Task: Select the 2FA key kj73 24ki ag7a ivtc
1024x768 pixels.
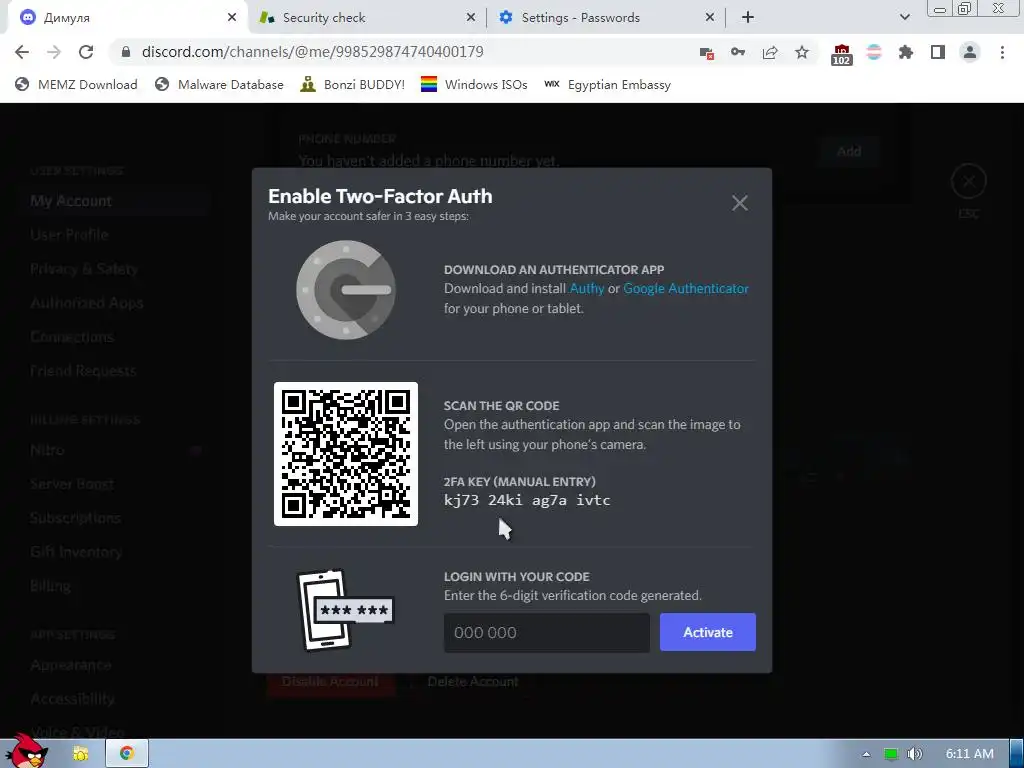Action: pyautogui.click(x=527, y=500)
